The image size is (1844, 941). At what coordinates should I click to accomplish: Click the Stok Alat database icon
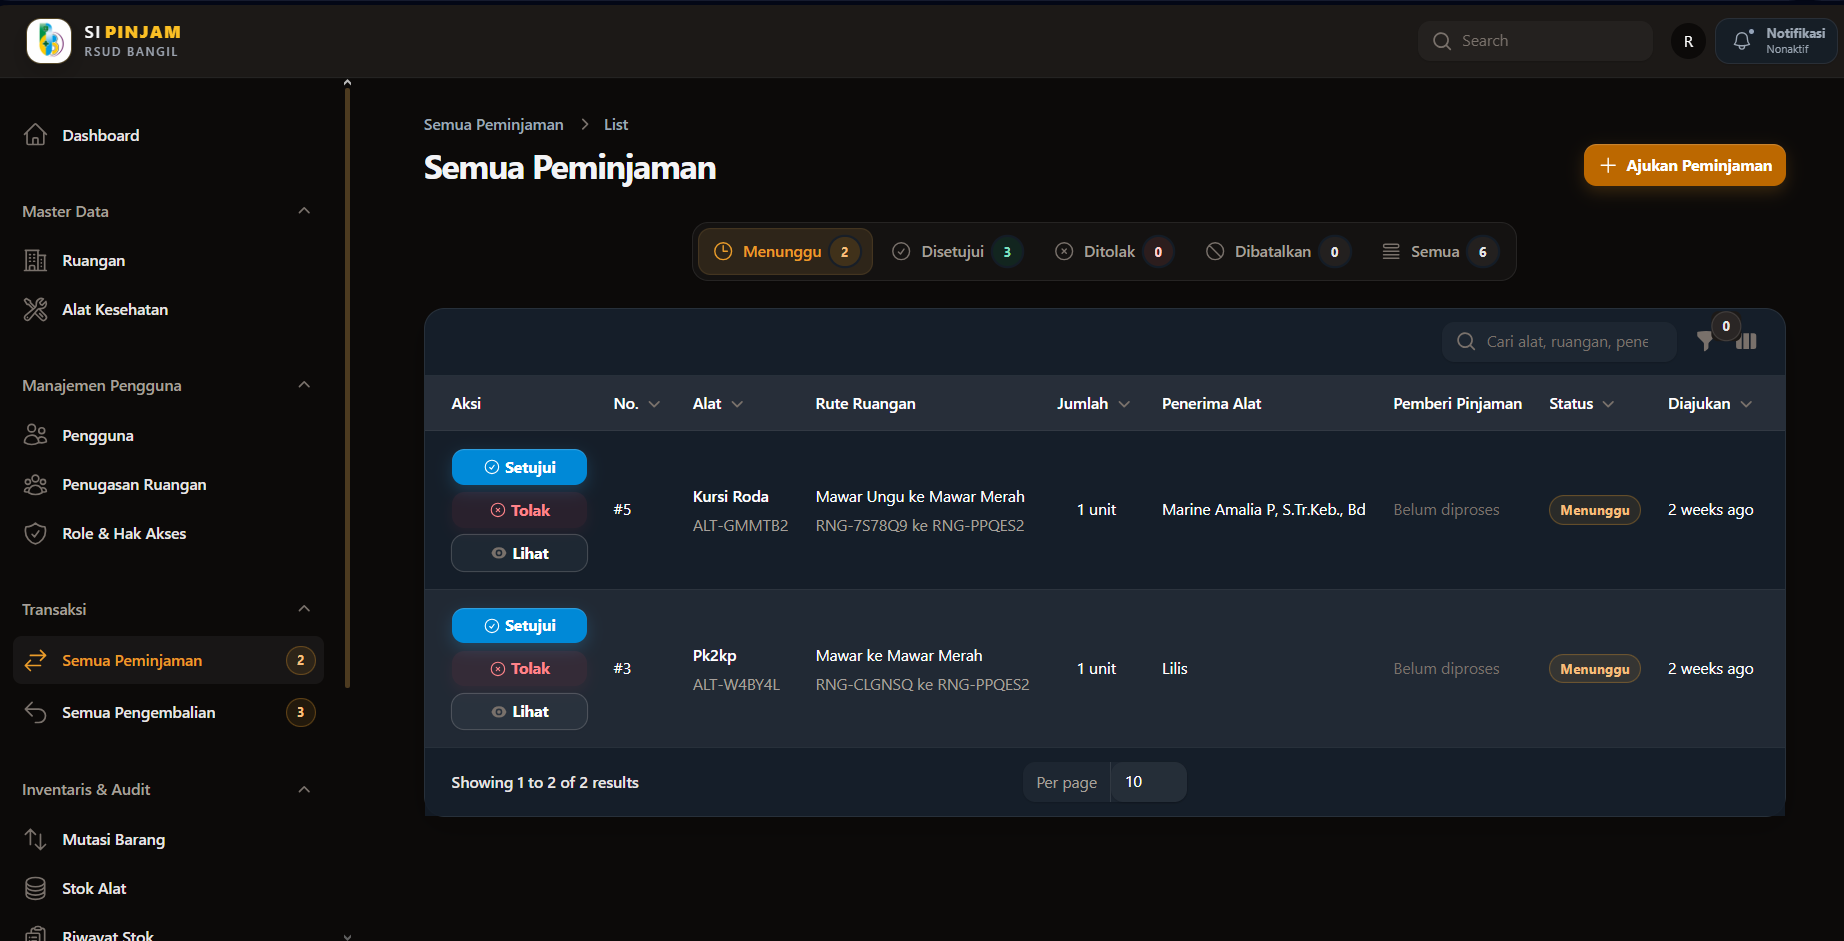[x=36, y=888]
